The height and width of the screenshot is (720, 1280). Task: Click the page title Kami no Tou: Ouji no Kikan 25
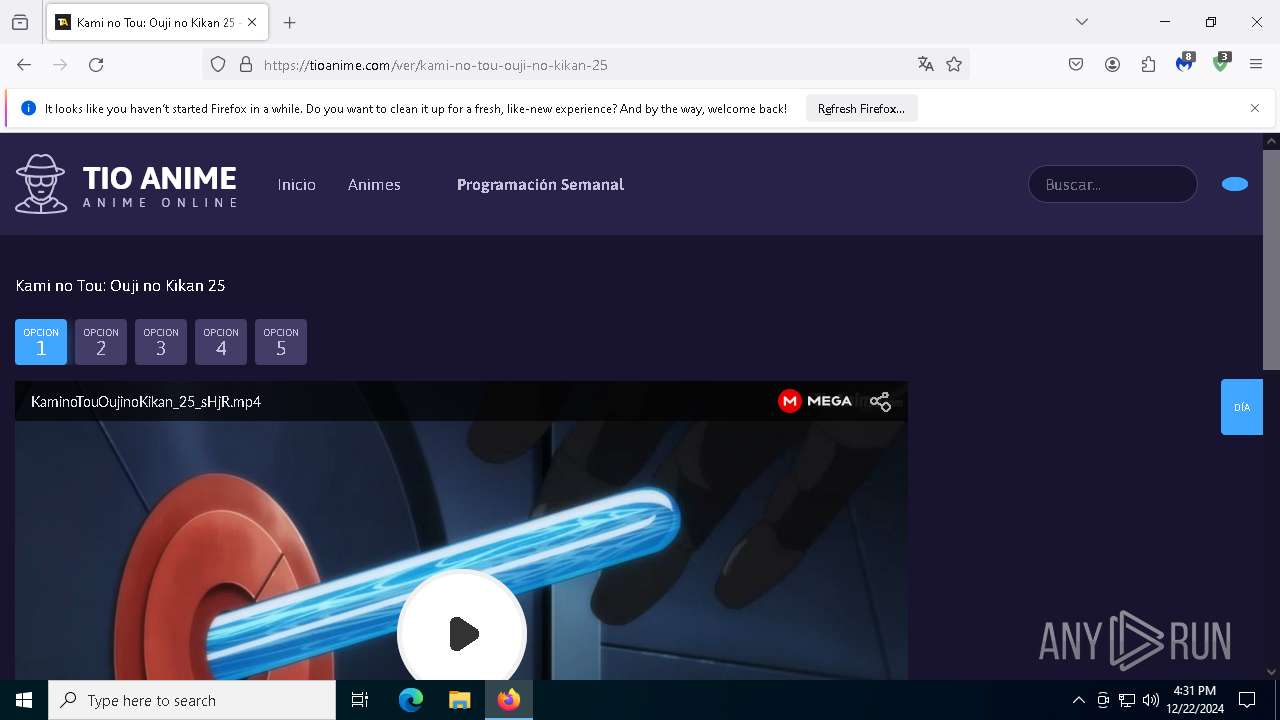(120, 286)
